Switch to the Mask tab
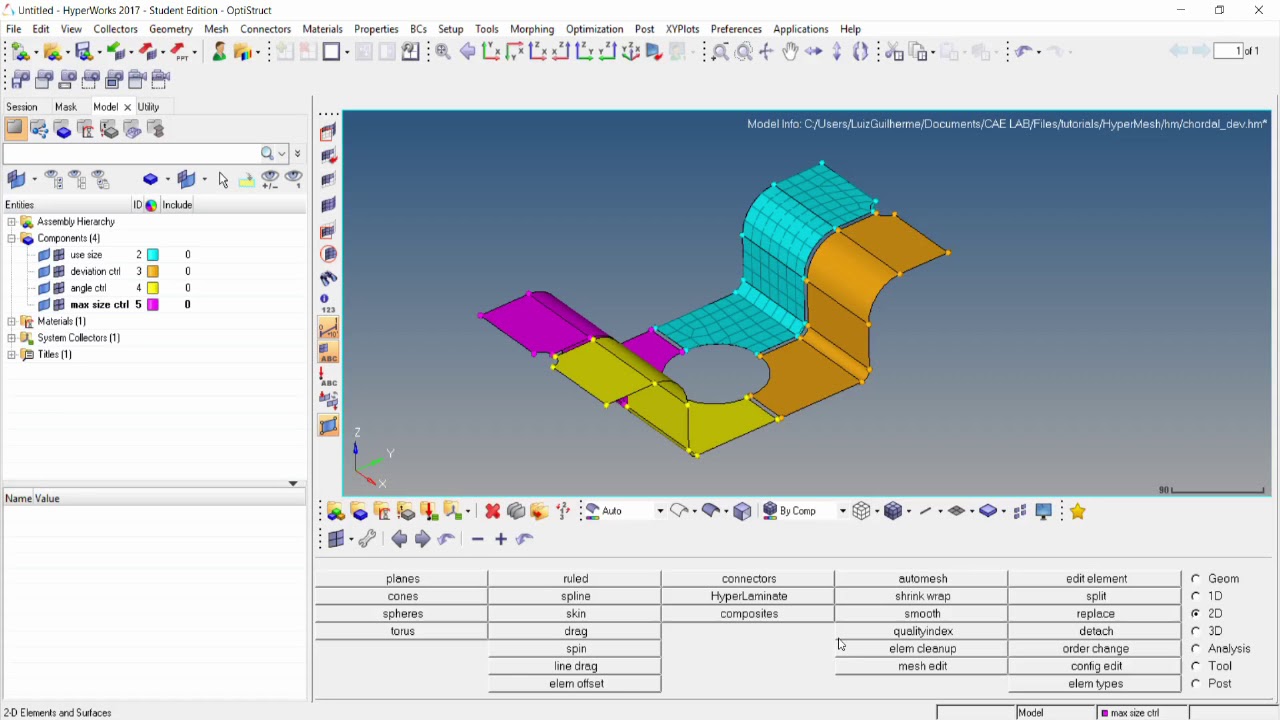 [66, 107]
